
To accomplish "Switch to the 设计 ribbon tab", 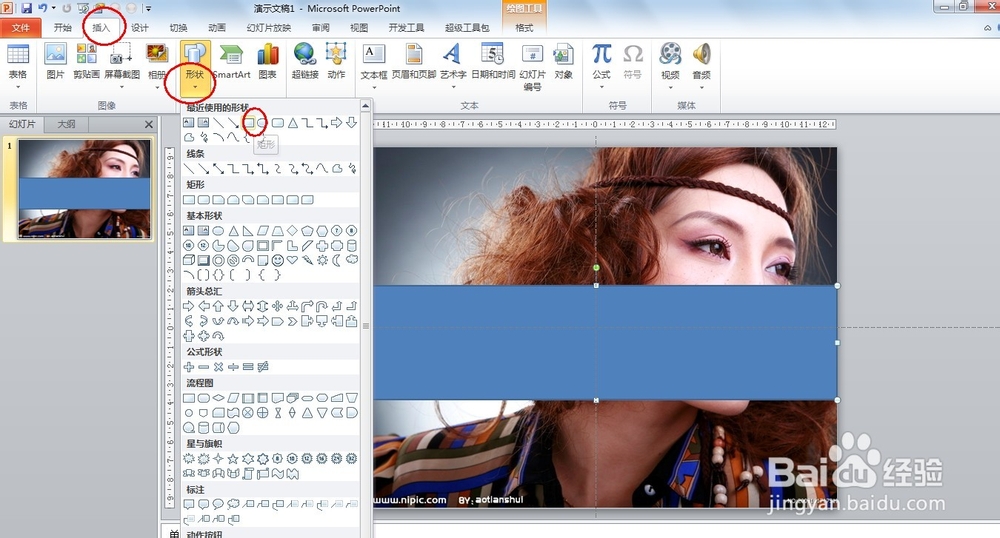I will [x=140, y=28].
